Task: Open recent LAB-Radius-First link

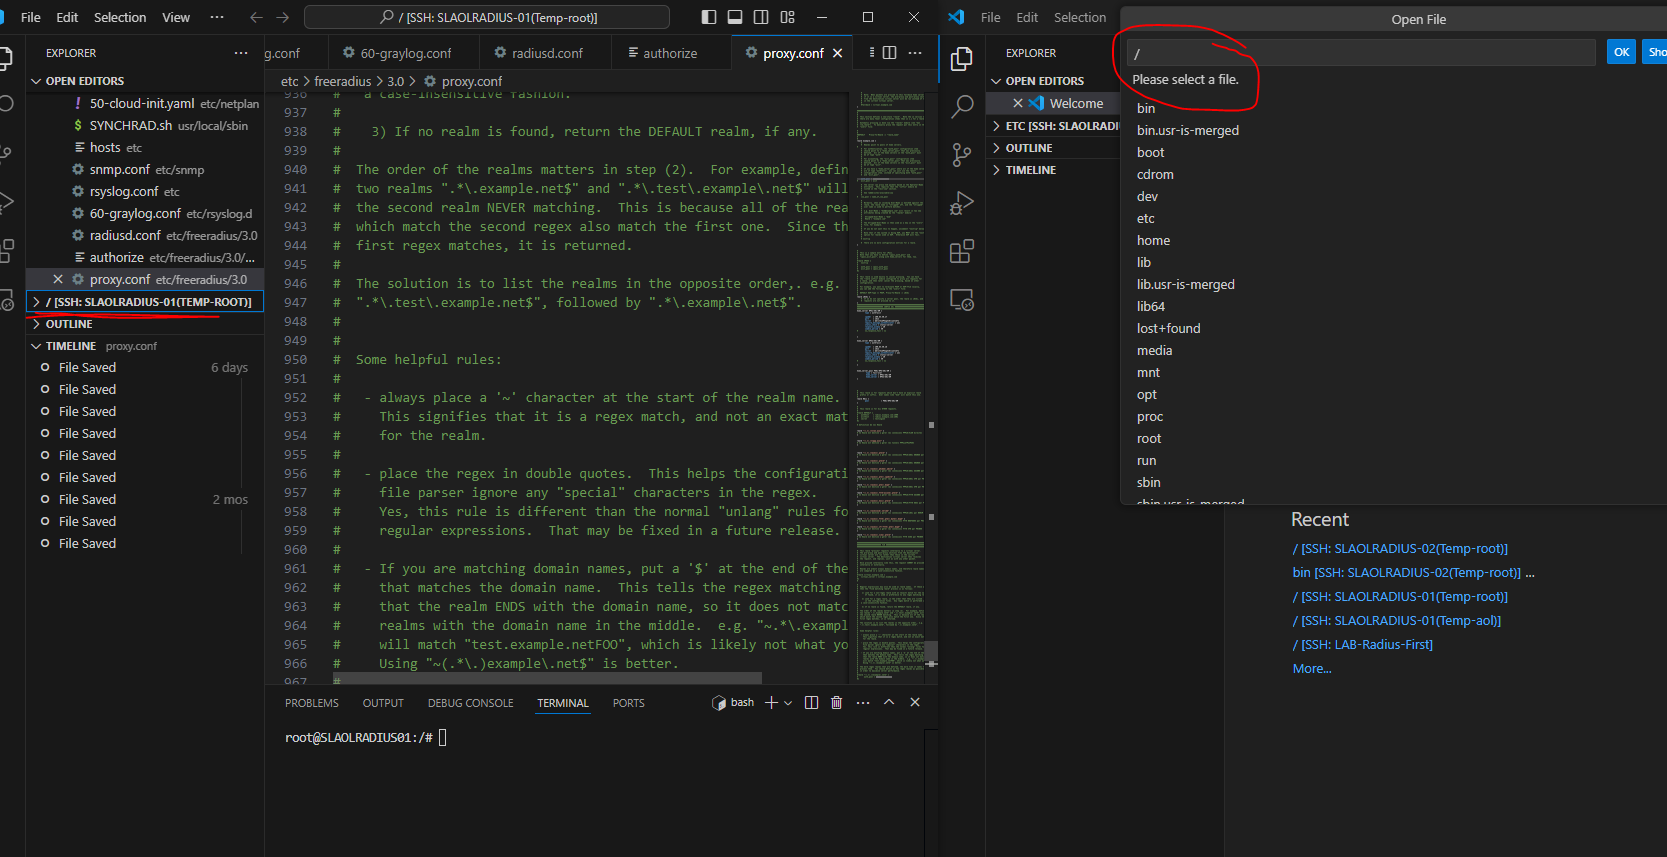Action: point(1363,645)
